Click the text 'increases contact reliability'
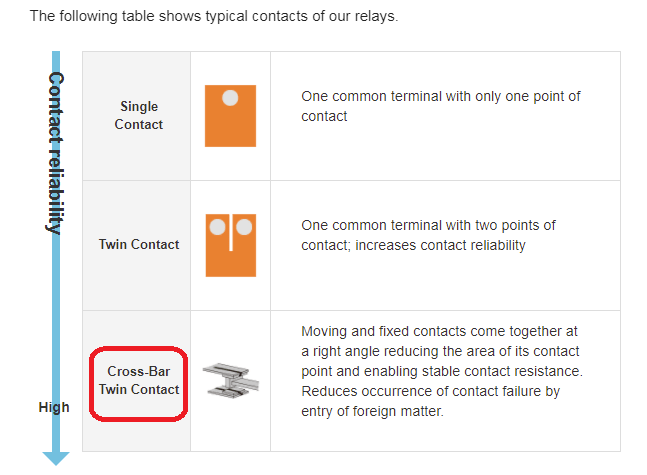The height and width of the screenshot is (475, 647). pos(440,245)
